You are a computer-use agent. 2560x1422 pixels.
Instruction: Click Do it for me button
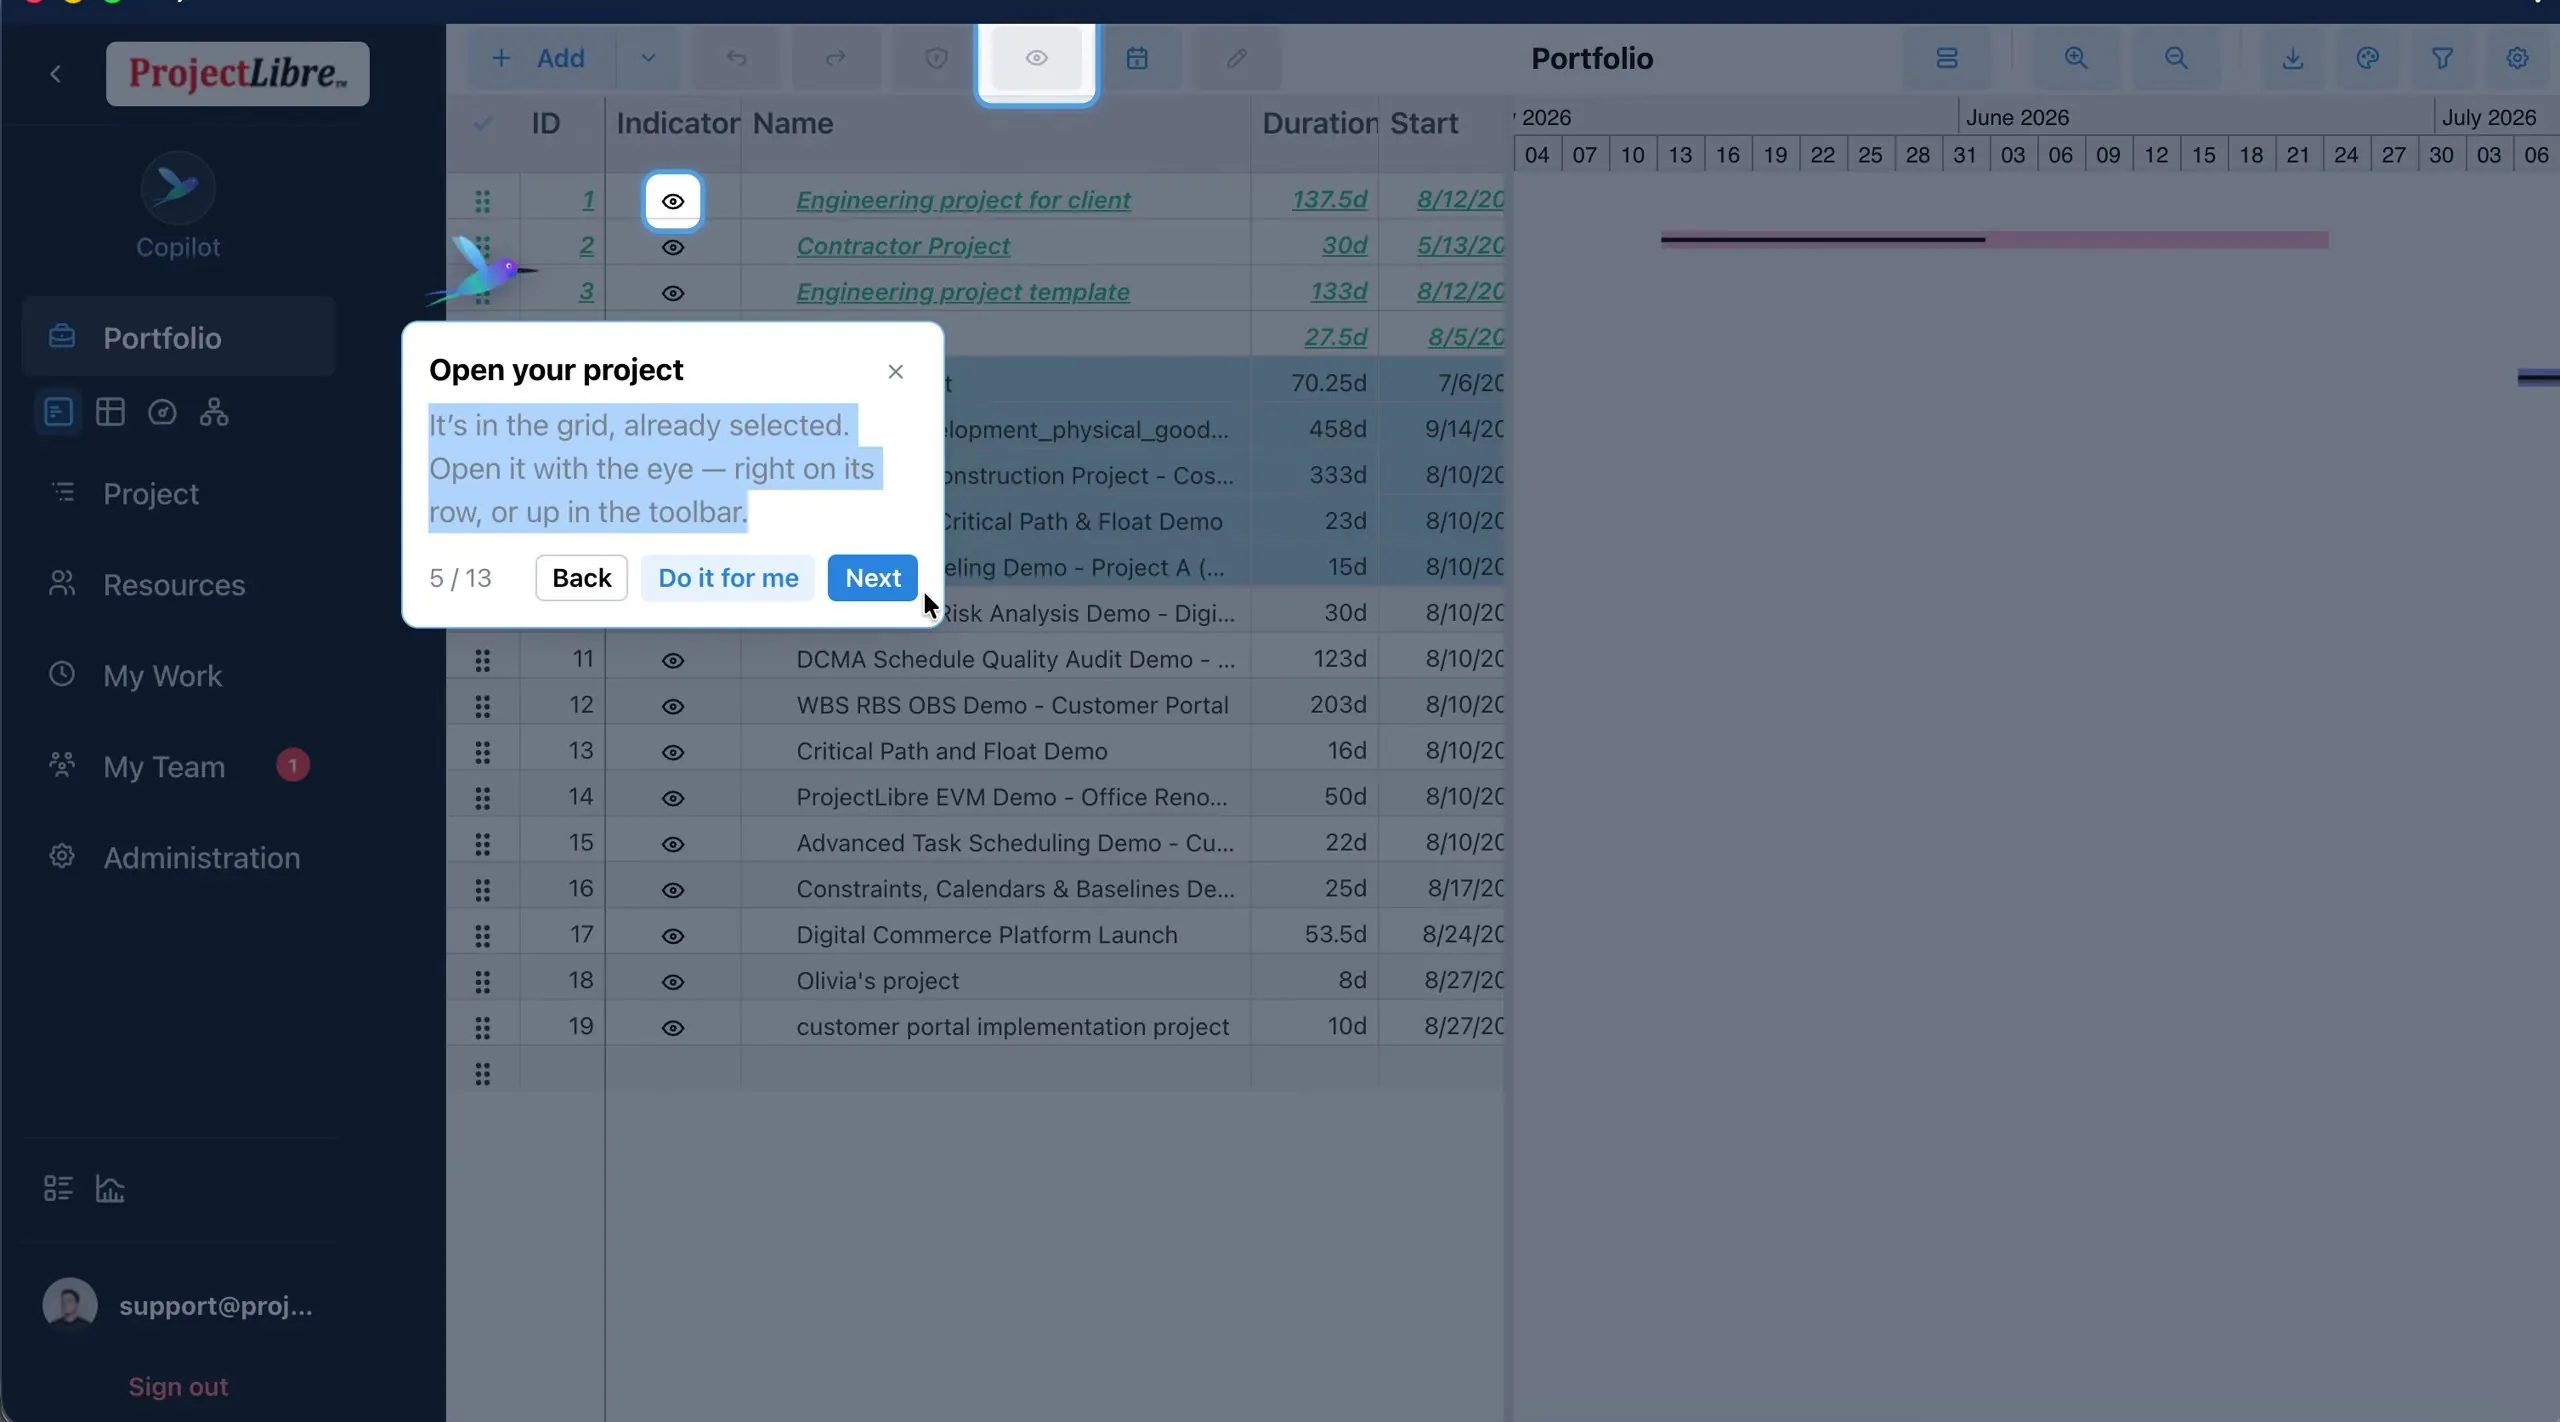(x=728, y=578)
